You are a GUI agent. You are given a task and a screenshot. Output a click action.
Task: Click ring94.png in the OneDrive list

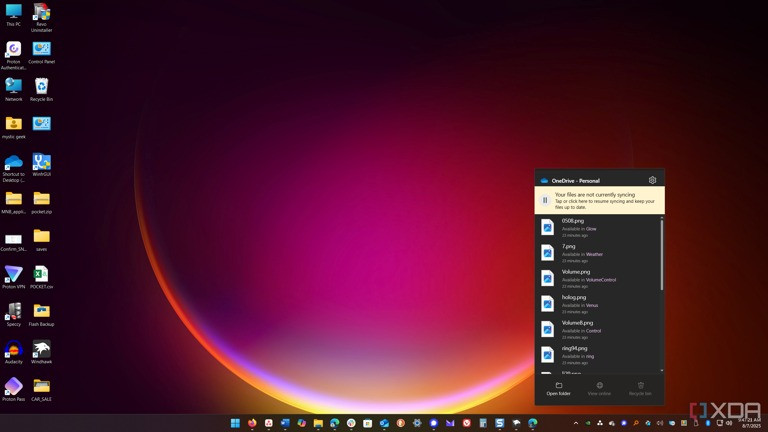coord(575,348)
